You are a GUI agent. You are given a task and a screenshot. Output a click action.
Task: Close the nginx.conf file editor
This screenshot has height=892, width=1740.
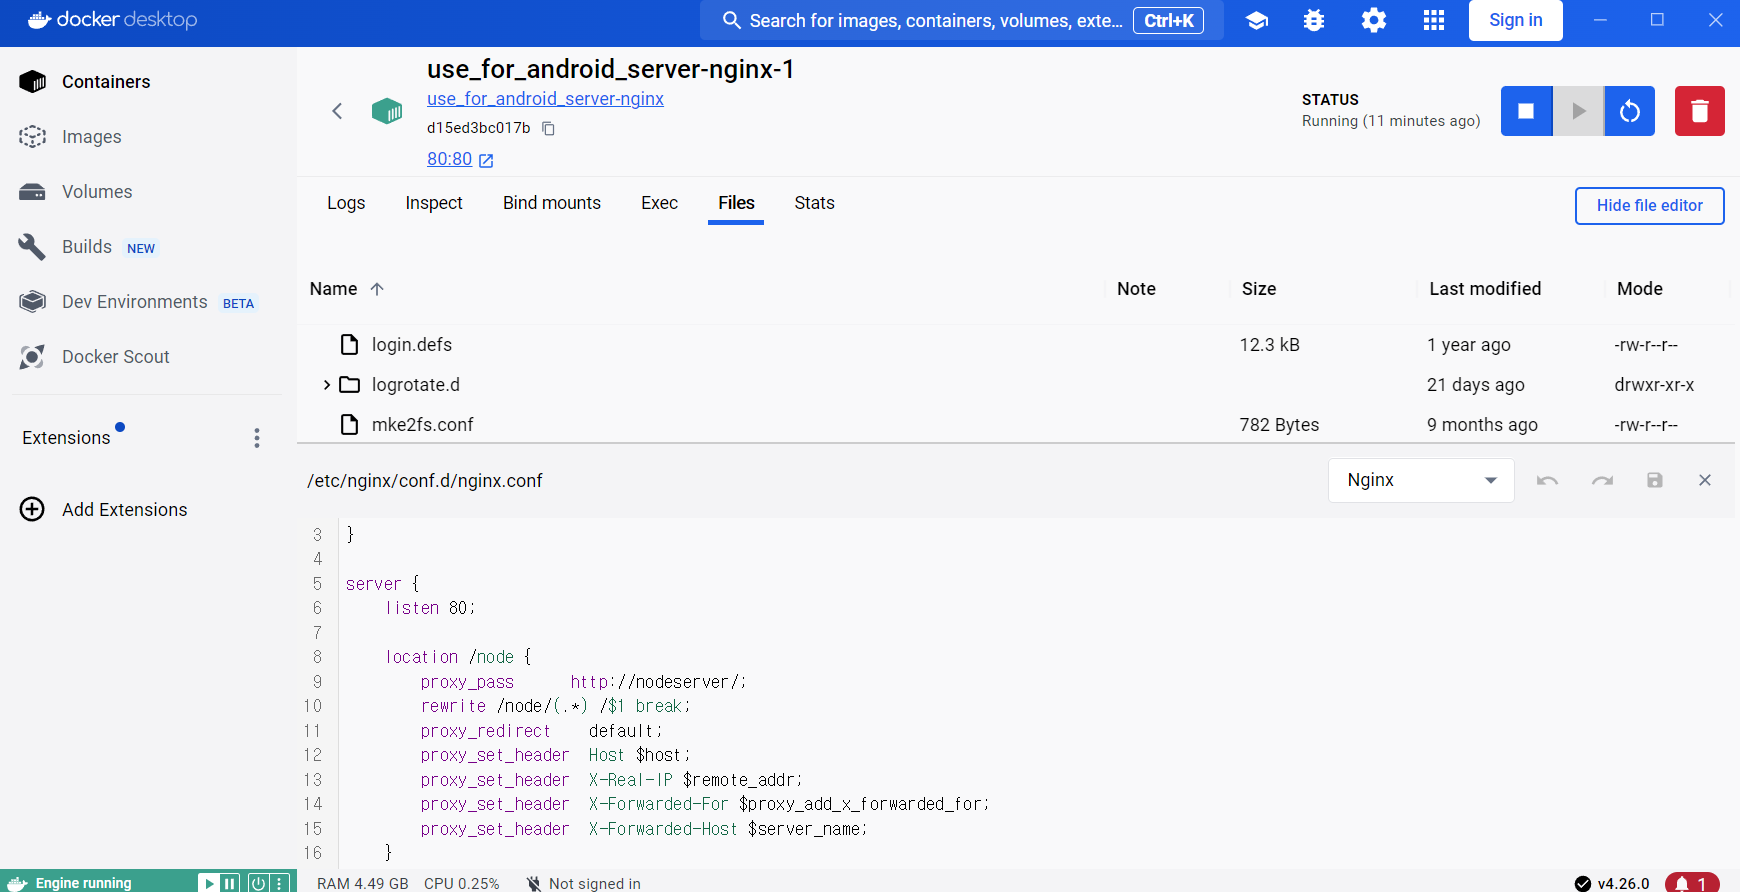[1705, 481]
